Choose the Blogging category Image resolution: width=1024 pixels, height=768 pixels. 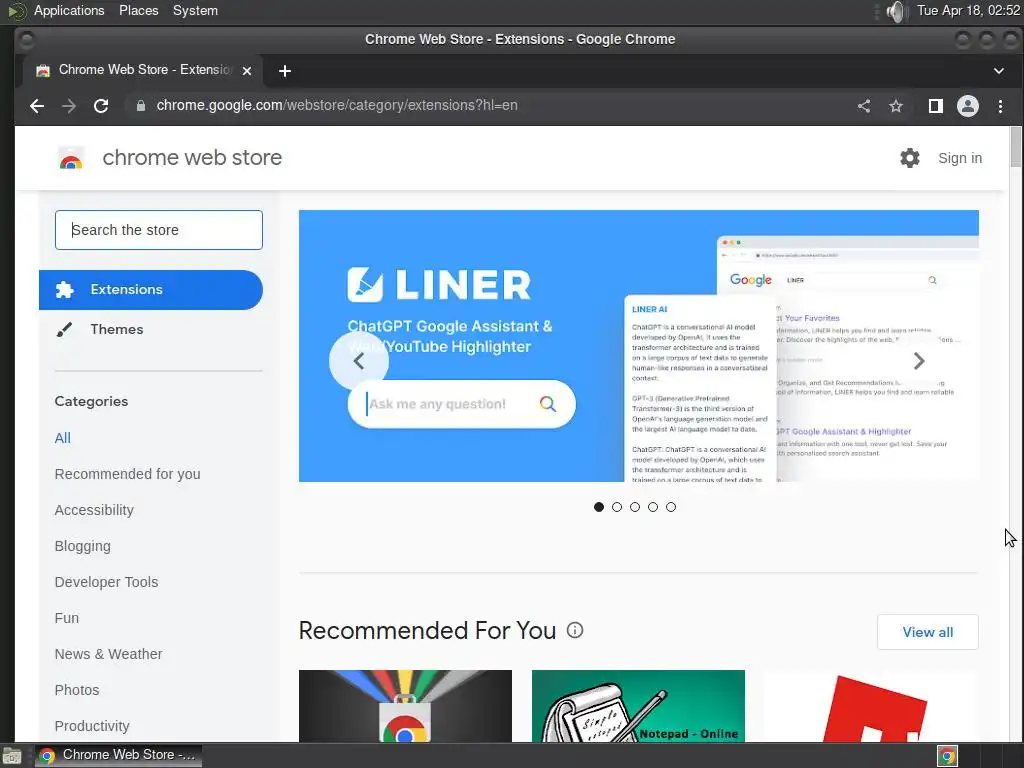click(82, 546)
